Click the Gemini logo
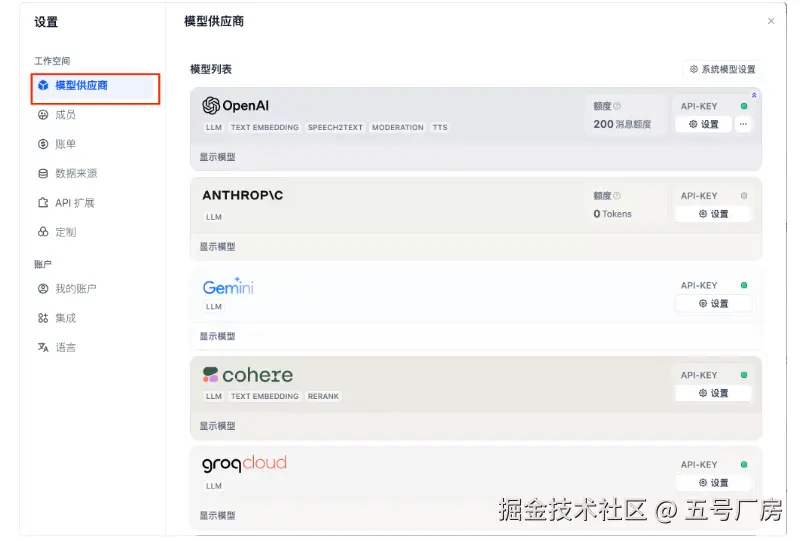801x541 pixels. 228,286
